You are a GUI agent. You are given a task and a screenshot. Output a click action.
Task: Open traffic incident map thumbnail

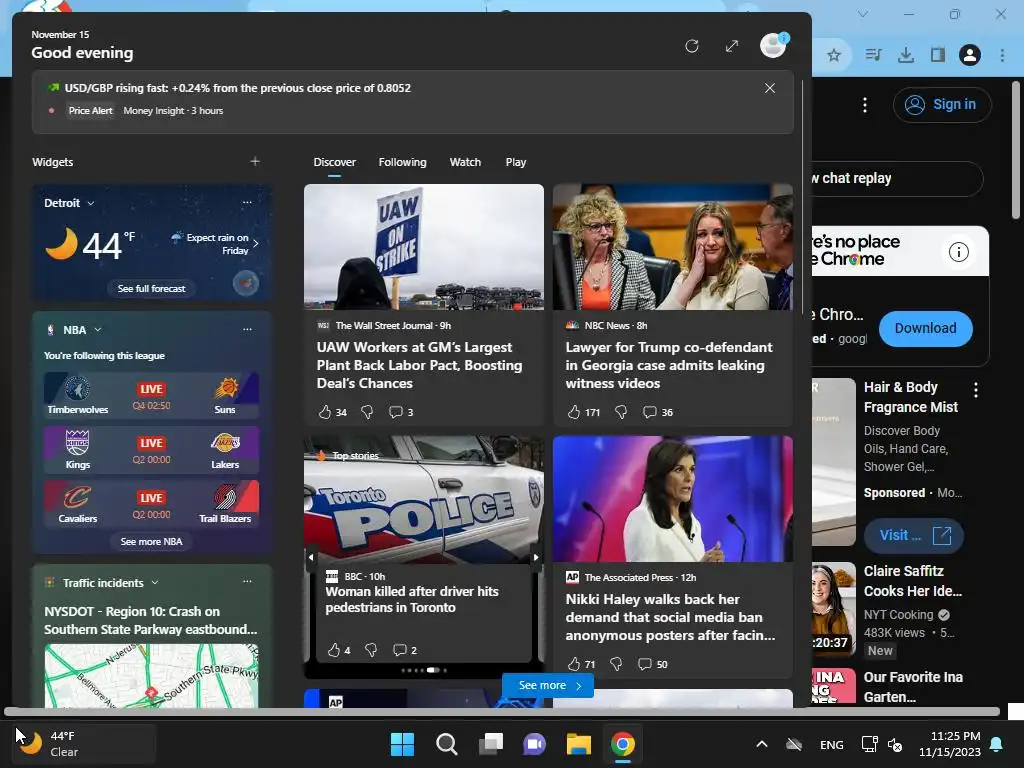point(152,676)
